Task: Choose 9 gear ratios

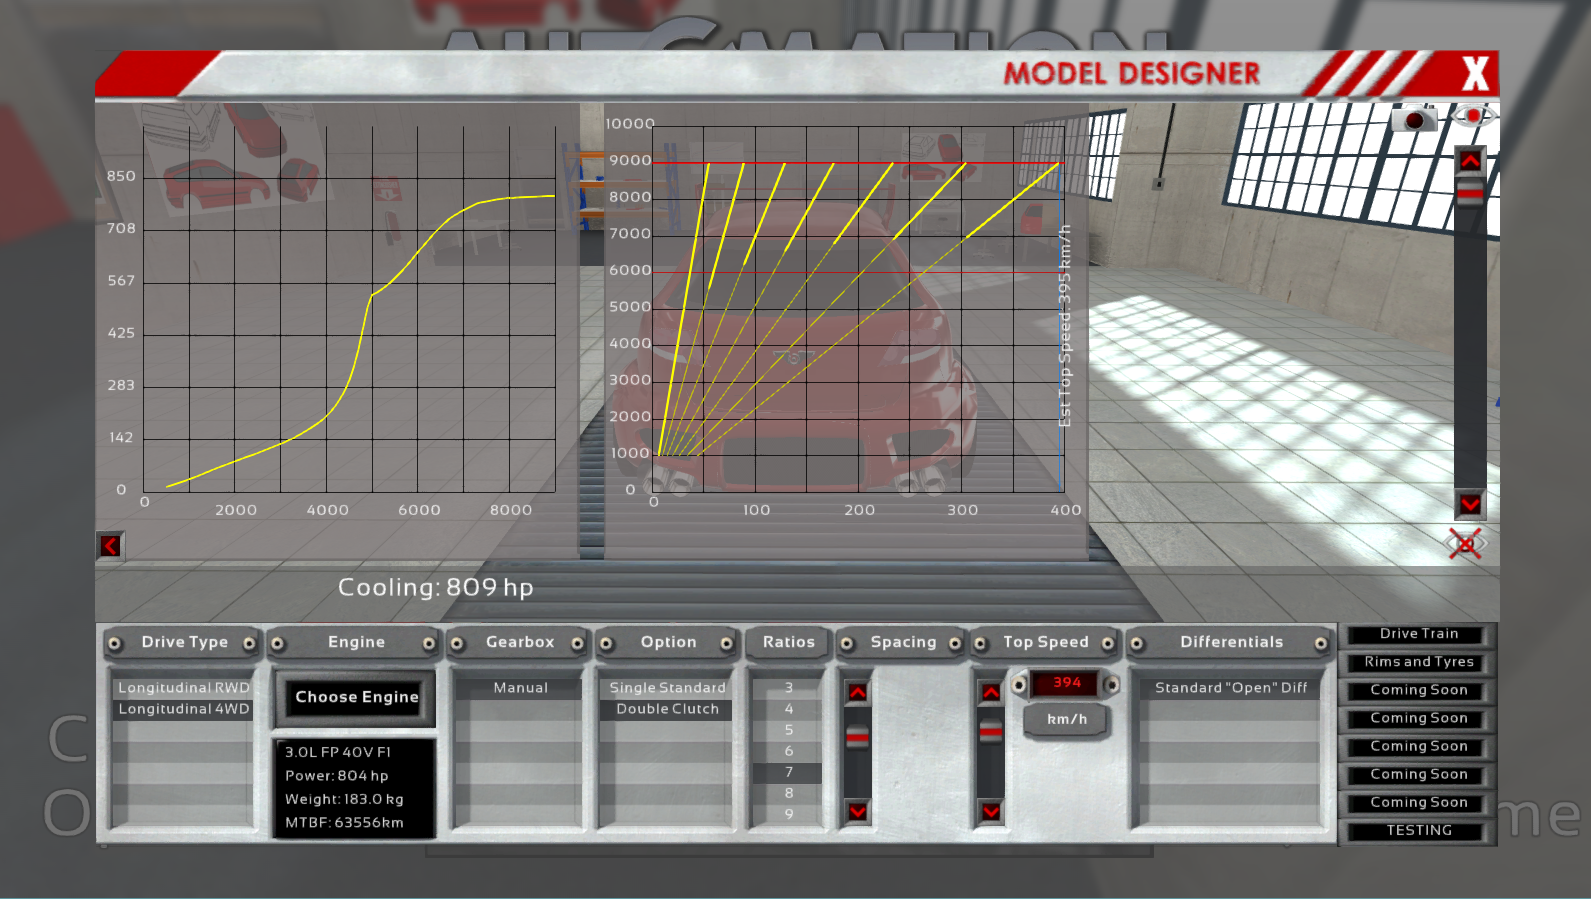Action: [x=788, y=814]
